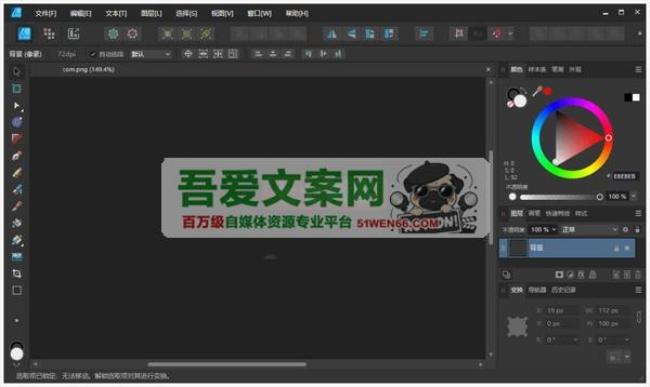Image resolution: width=650 pixels, height=387 pixels.
Task: Click the hex color value field
Action: 625,177
